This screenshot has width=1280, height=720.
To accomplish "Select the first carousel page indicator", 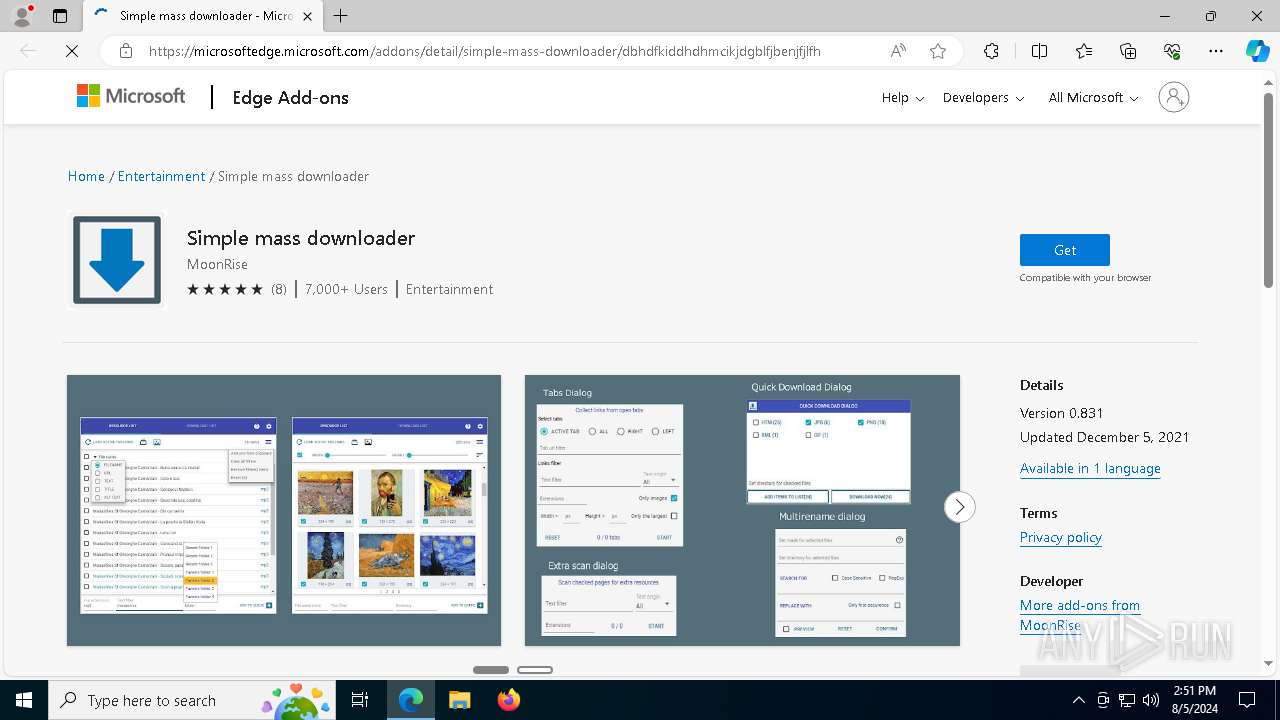I will click(x=491, y=670).
